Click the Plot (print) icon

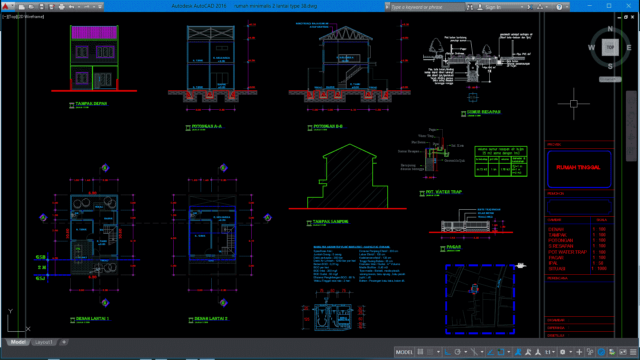[x=61, y=7]
